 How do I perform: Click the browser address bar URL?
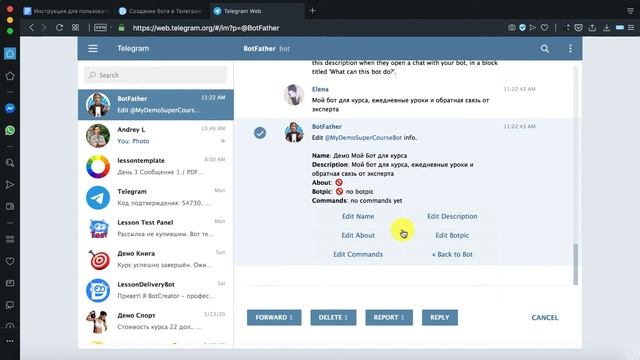coord(206,28)
